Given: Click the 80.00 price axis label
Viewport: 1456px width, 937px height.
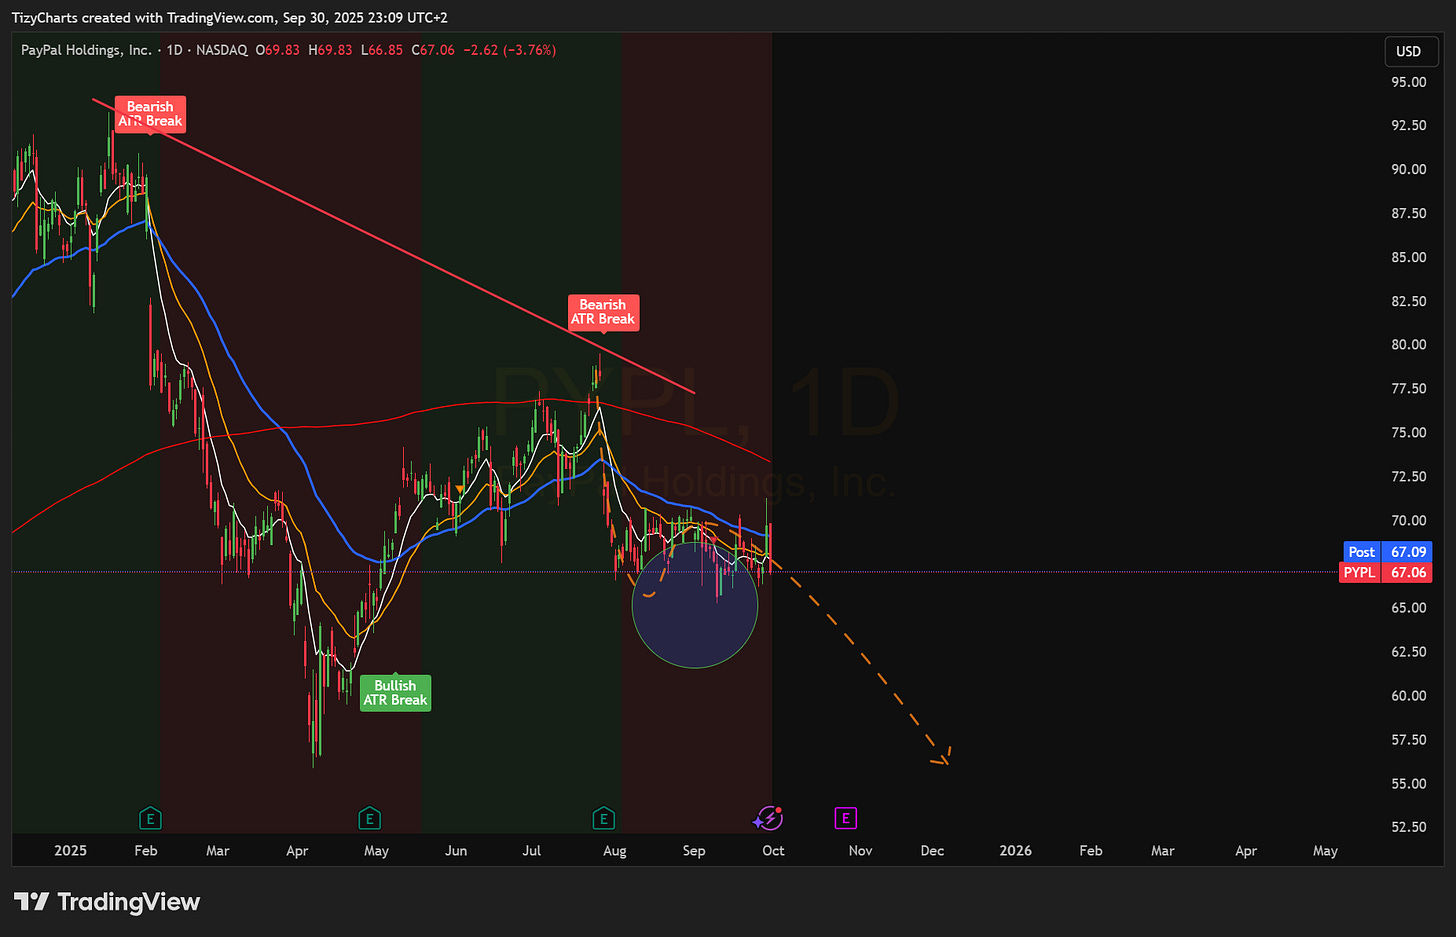Looking at the screenshot, I should click(1408, 345).
